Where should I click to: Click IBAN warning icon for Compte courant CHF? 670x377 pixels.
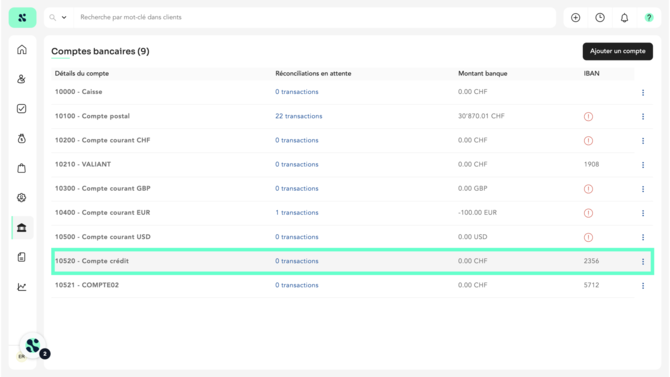point(588,141)
